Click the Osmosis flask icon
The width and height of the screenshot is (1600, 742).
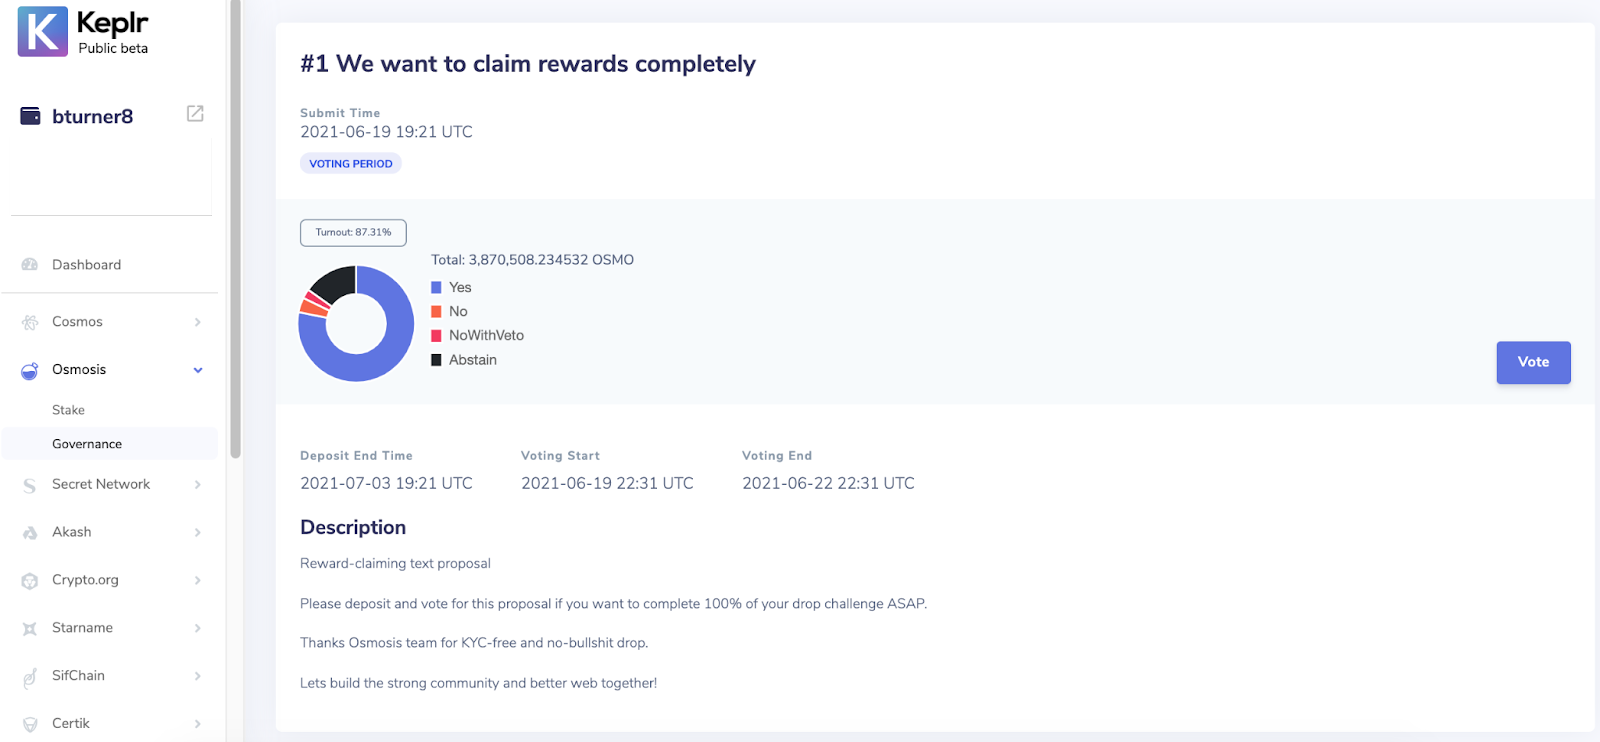tap(30, 370)
